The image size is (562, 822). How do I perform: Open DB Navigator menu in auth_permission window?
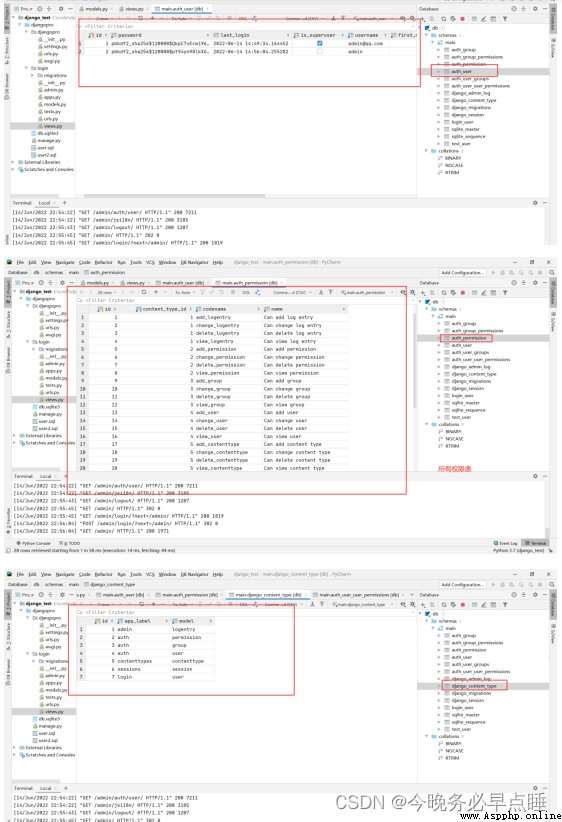pyautogui.click(x=194, y=263)
